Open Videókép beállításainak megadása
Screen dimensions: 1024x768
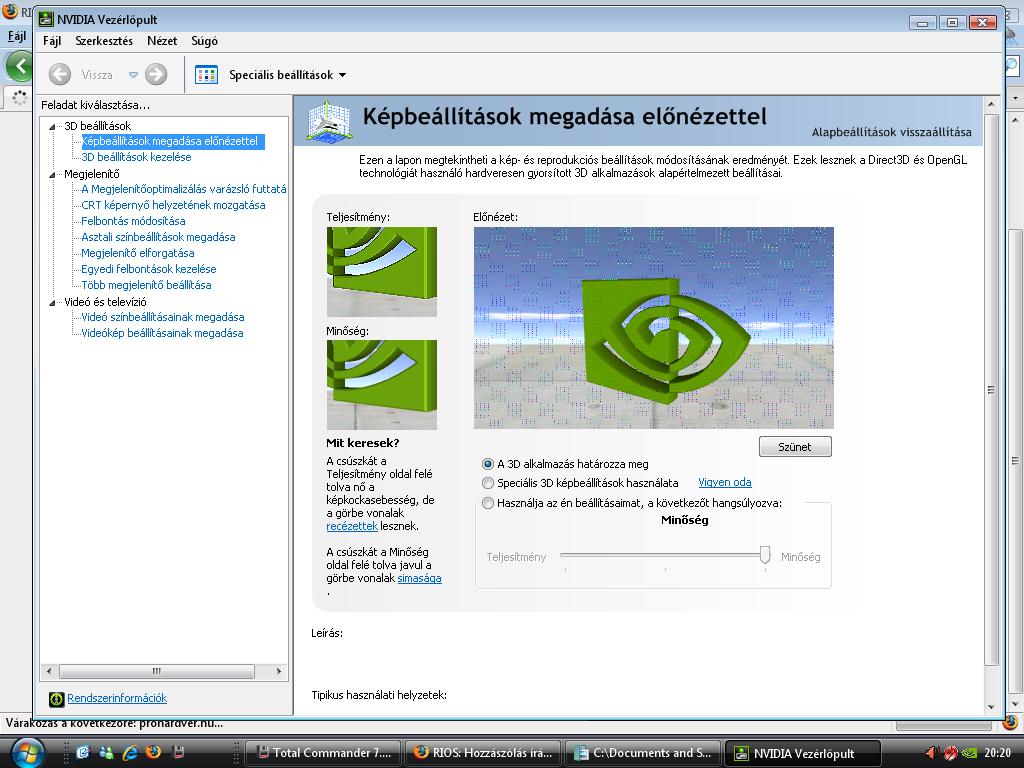162,333
